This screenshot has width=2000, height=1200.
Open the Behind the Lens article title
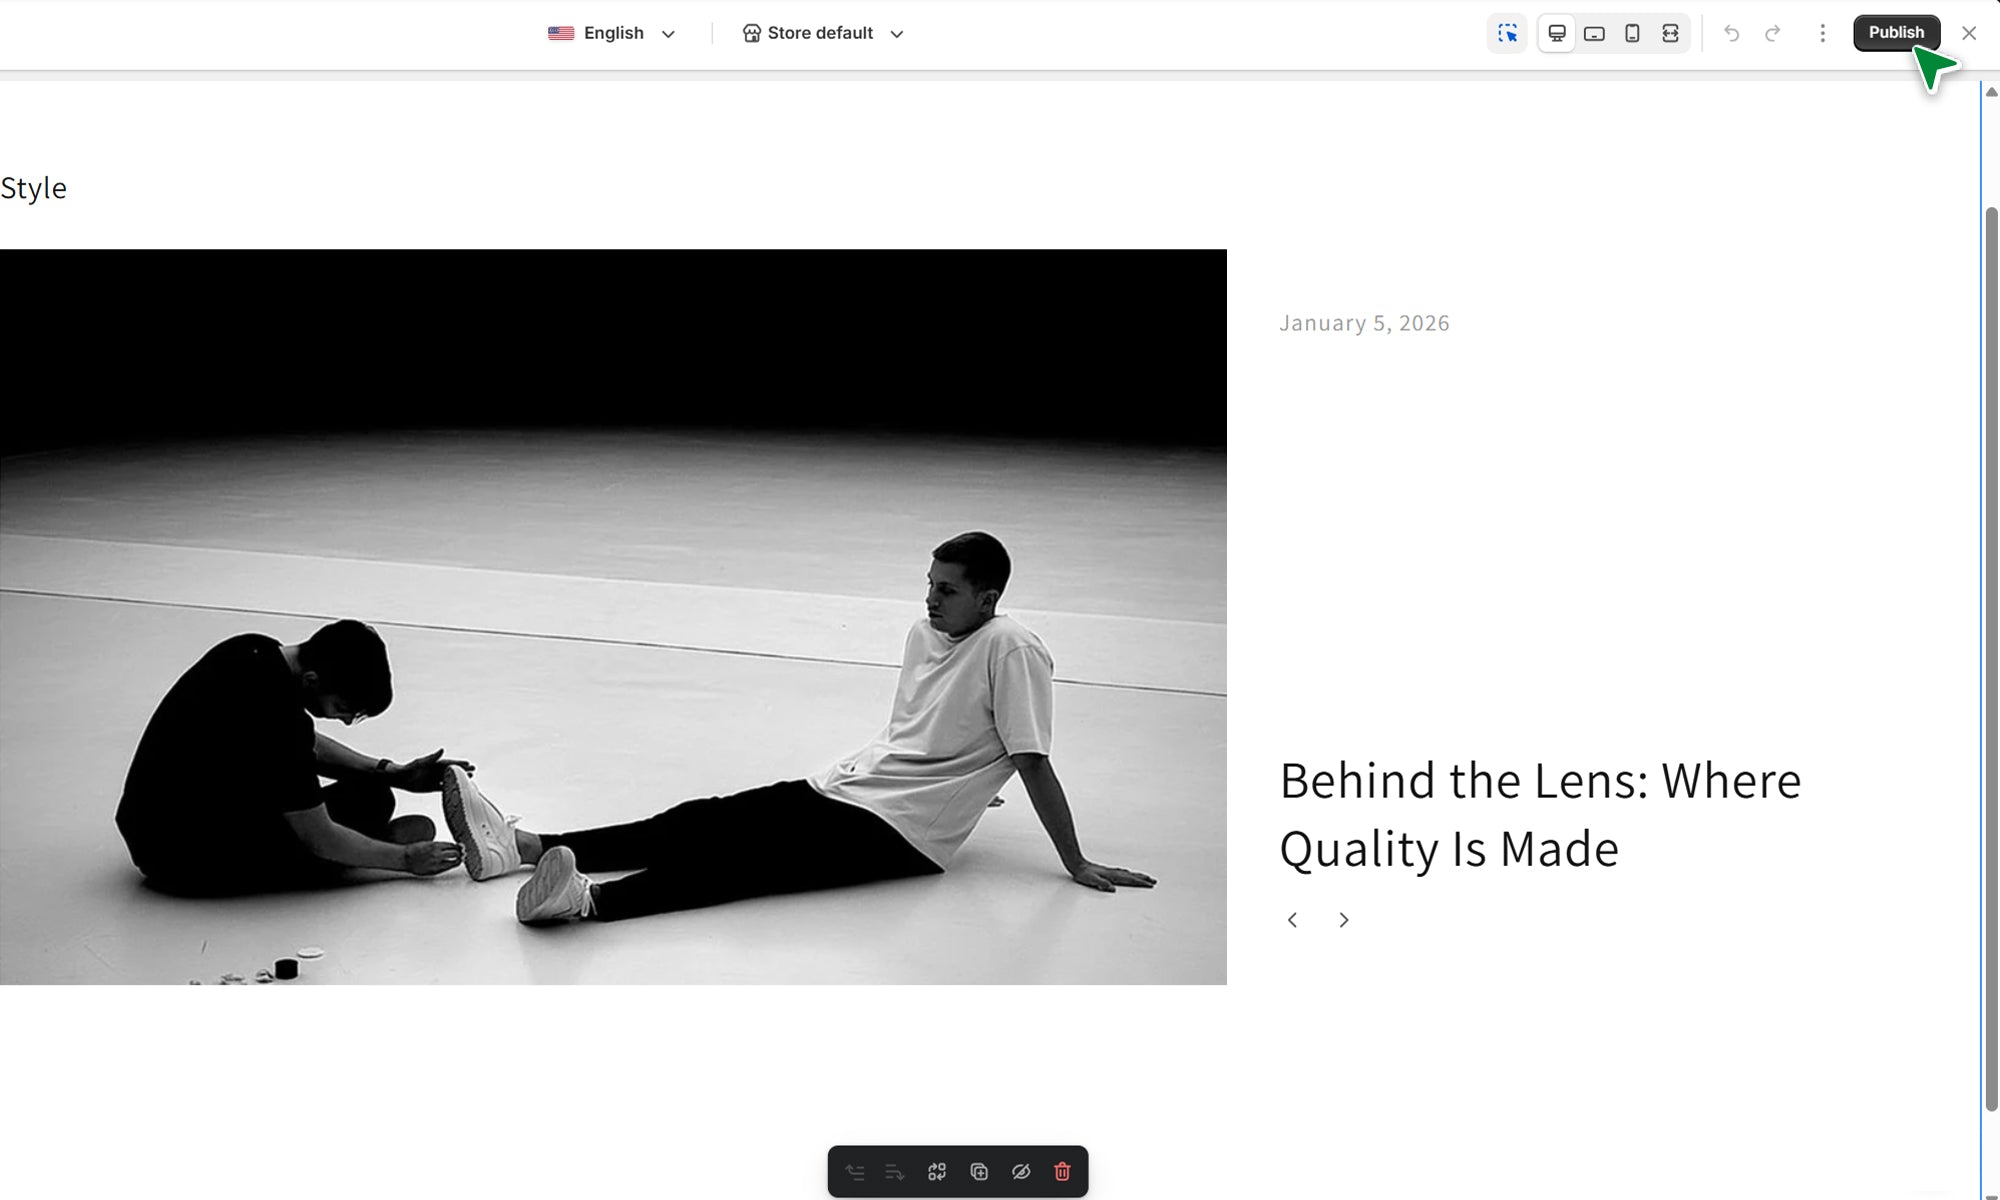pos(1539,814)
